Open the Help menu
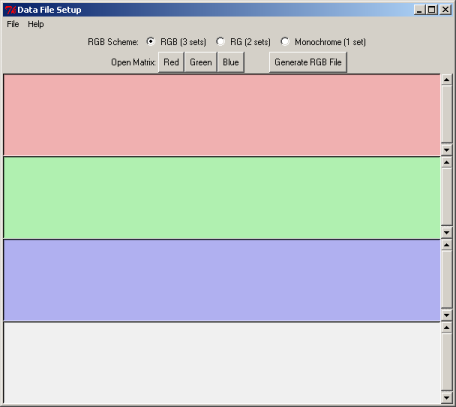This screenshot has height=407, width=456. tap(36, 24)
